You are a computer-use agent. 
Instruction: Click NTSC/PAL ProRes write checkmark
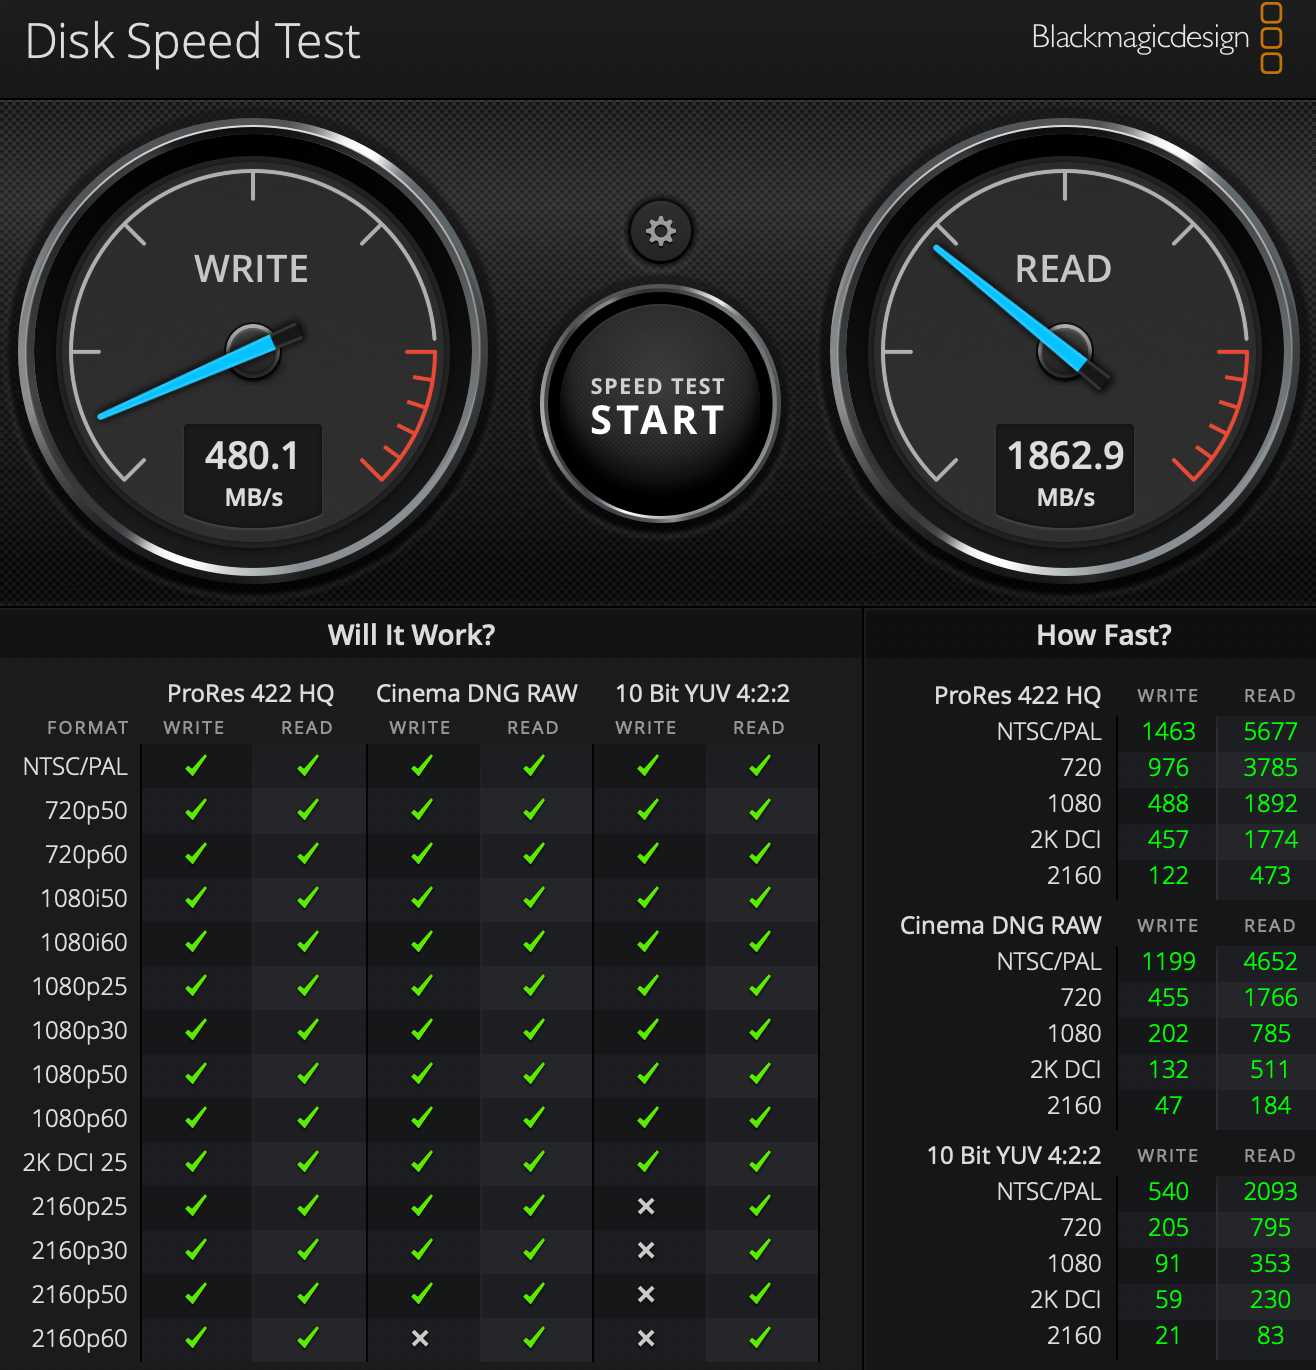196,766
